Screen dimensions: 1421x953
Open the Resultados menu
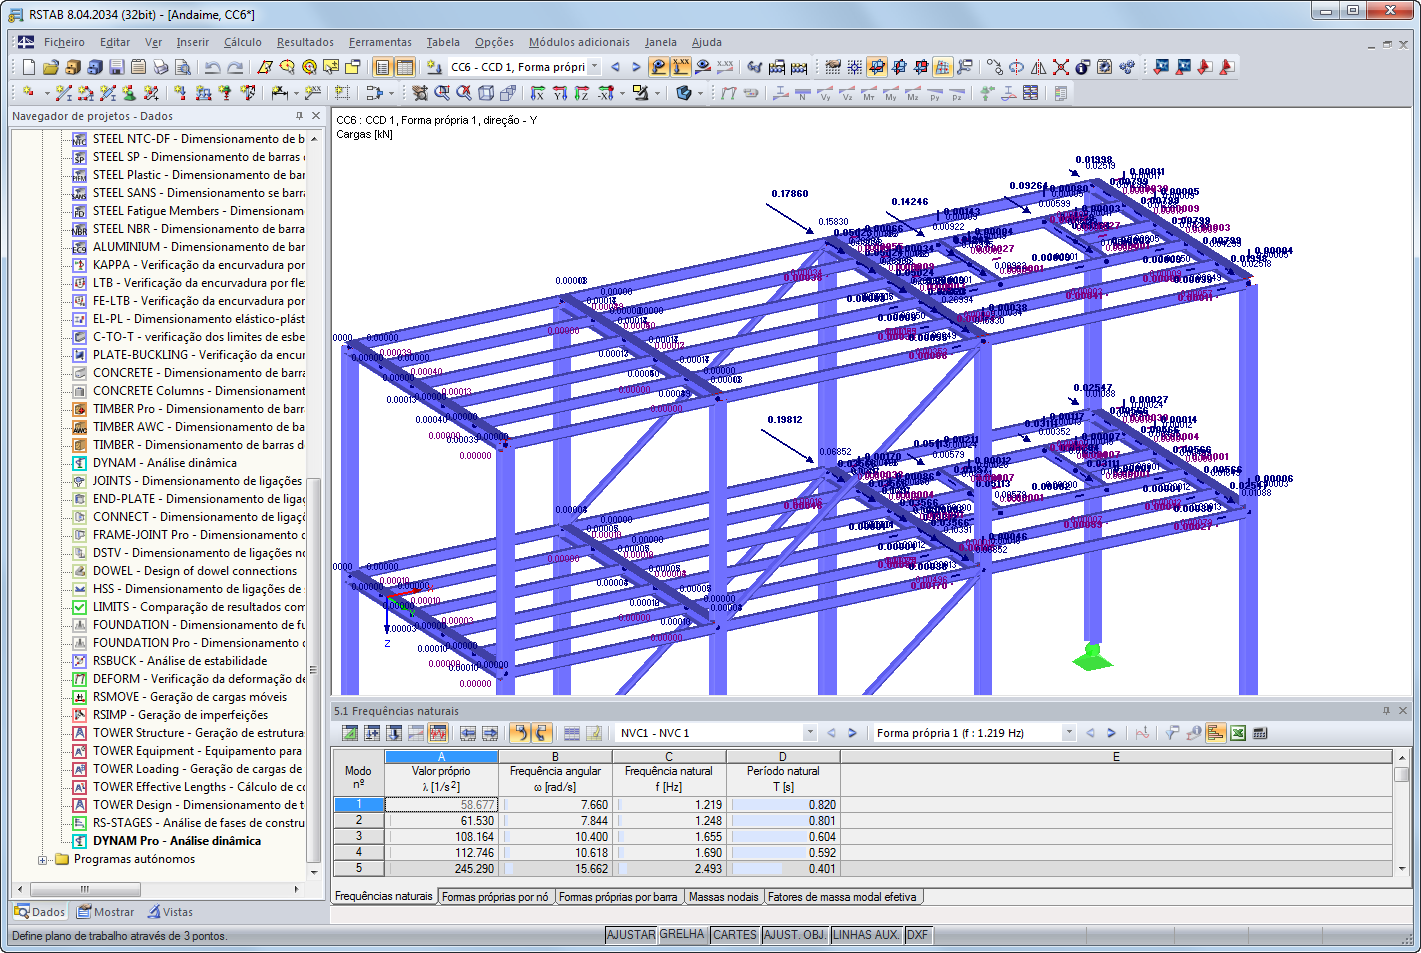click(306, 42)
